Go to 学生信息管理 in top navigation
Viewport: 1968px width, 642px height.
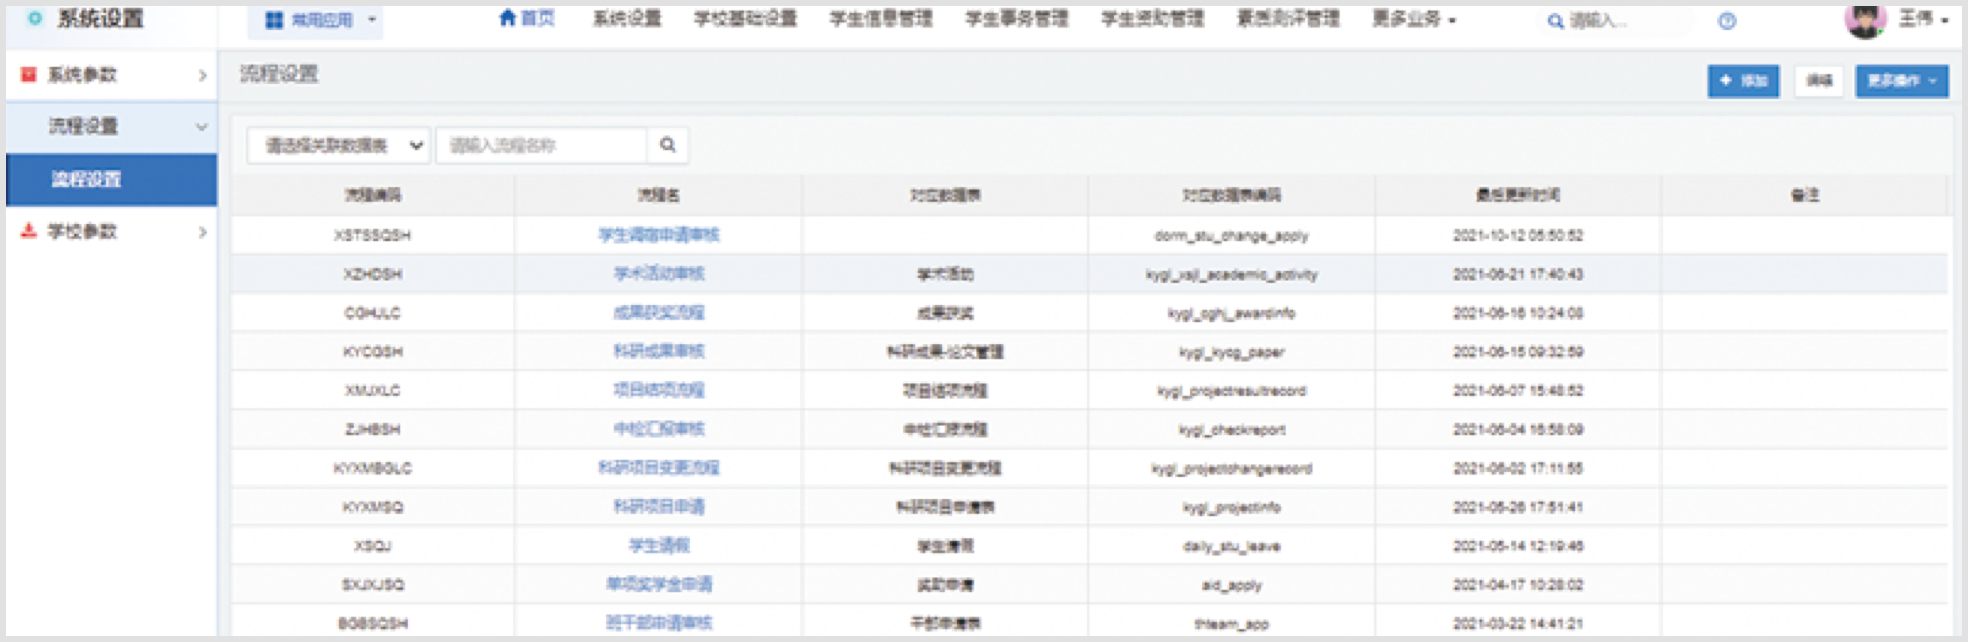pyautogui.click(x=880, y=19)
